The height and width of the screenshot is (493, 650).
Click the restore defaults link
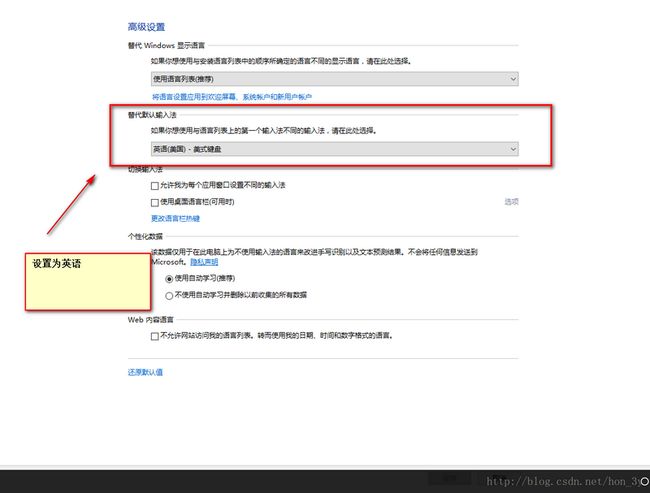145,372
